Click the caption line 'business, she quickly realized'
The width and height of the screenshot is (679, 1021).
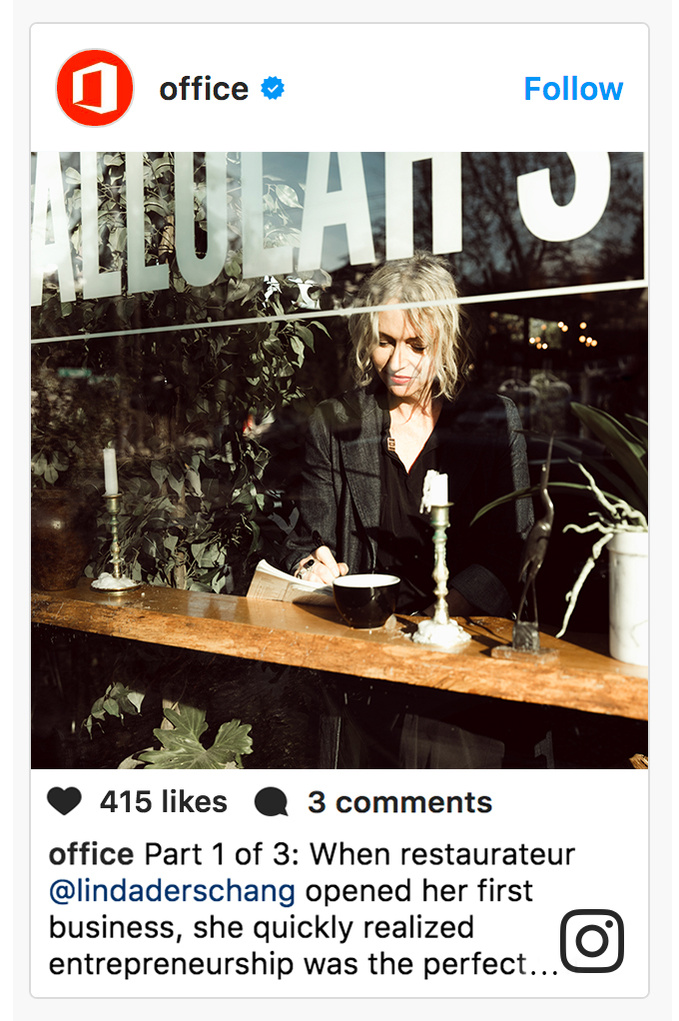pos(261,928)
